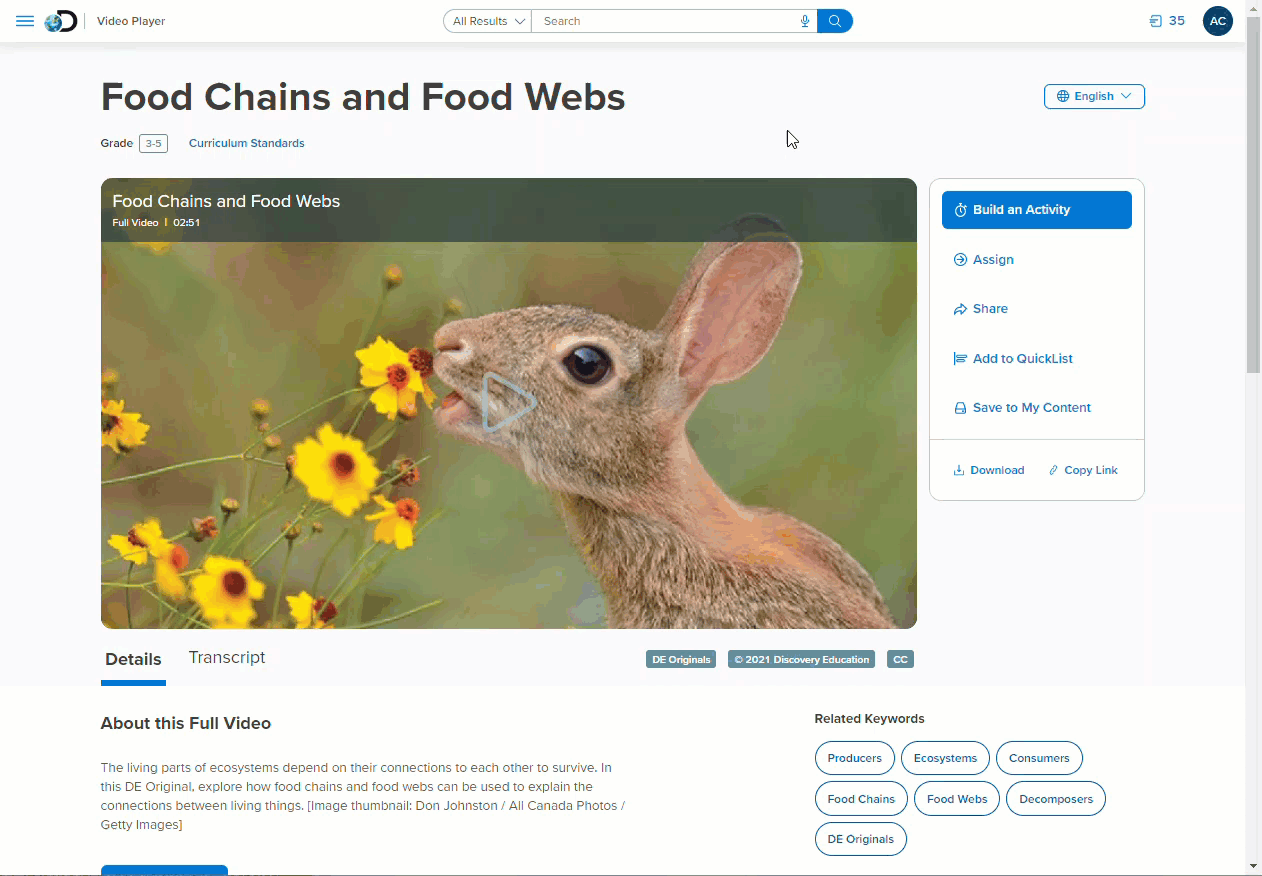The height and width of the screenshot is (876, 1262).
Task: Download the video using Download link
Action: coord(989,470)
